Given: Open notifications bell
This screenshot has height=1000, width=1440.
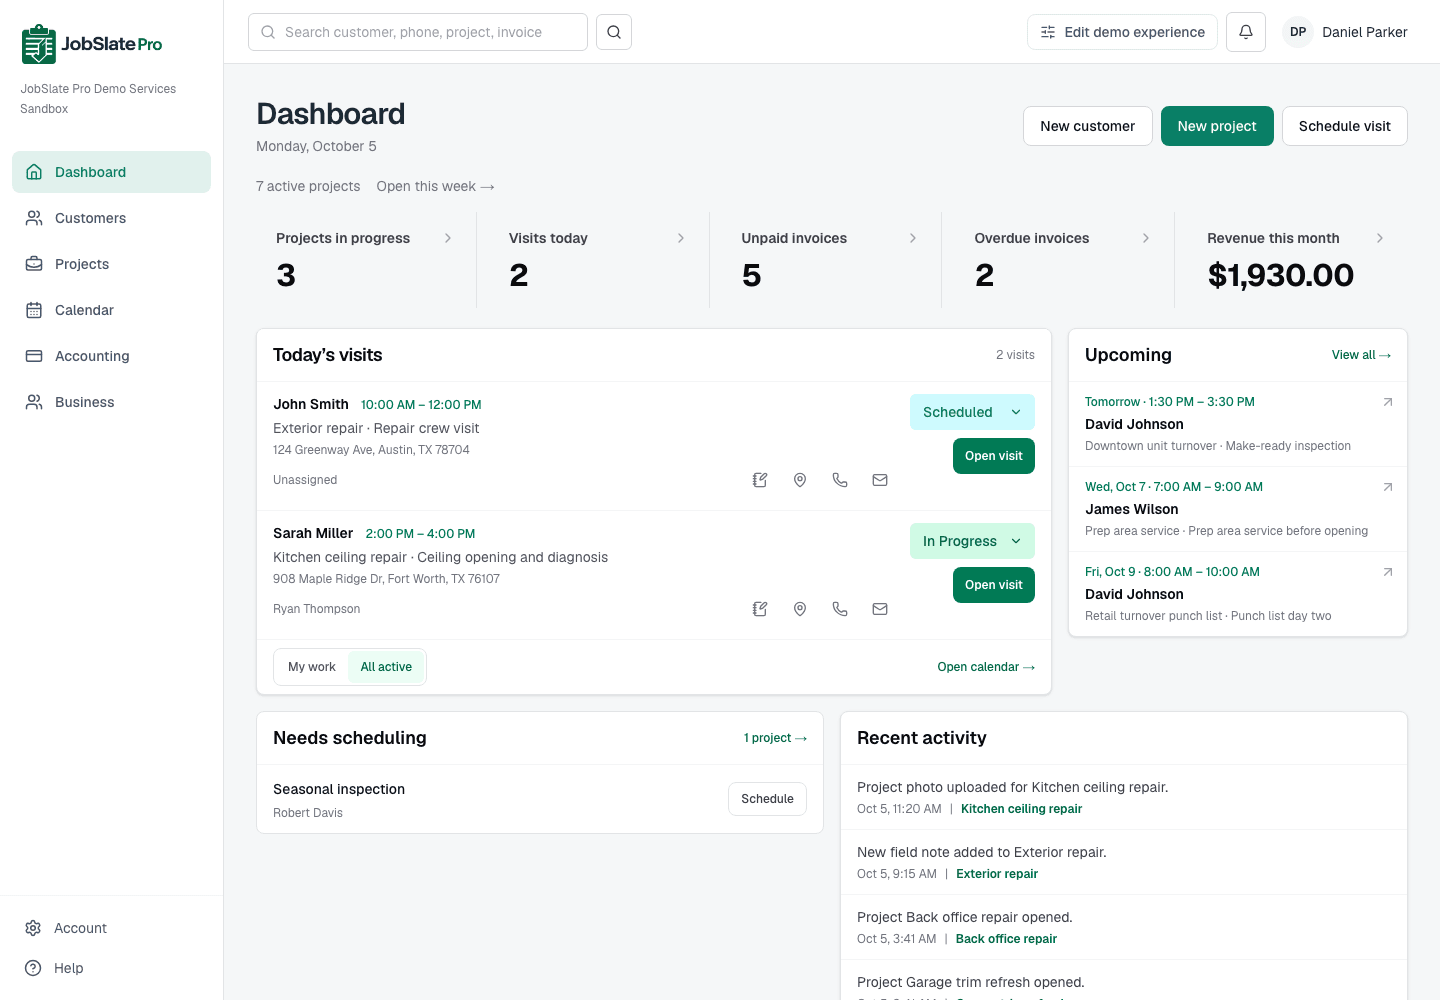Looking at the screenshot, I should click(x=1246, y=32).
